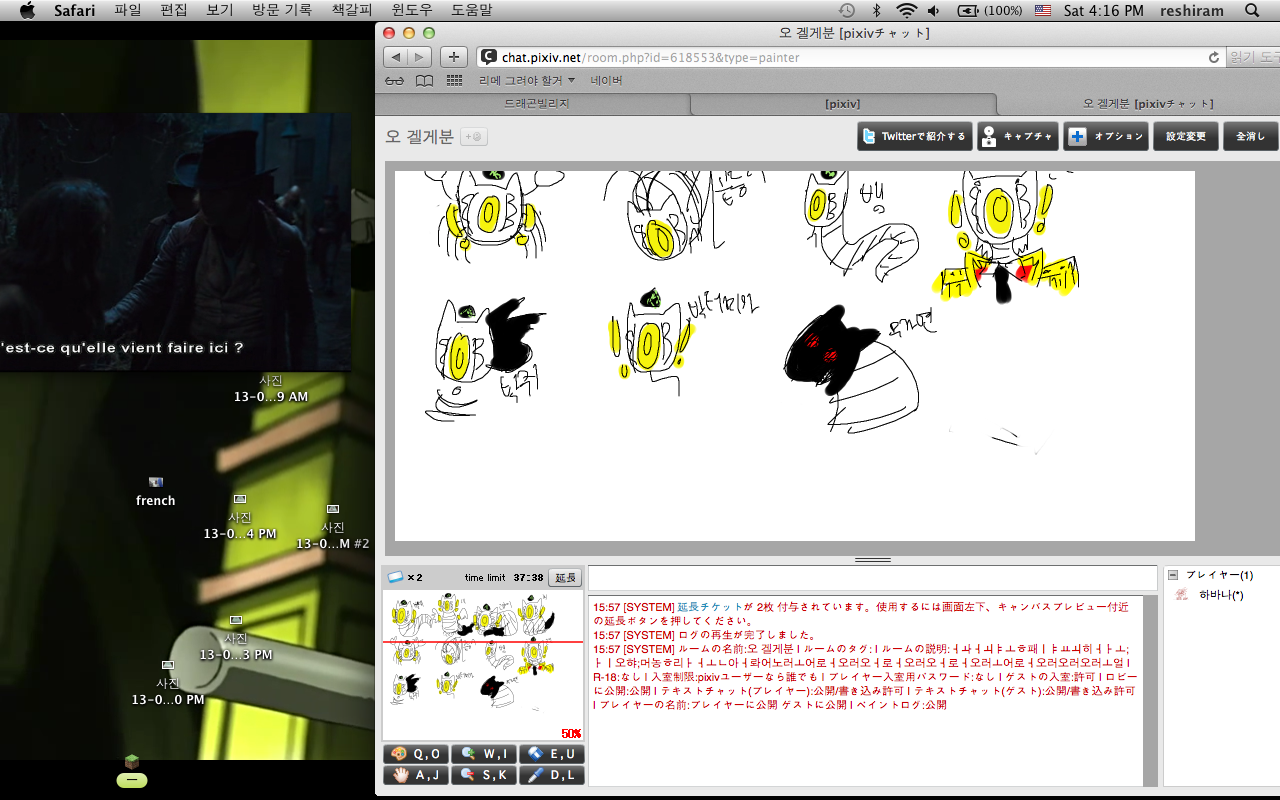This screenshot has height=800, width=1280.
Task: Open Spotlight search magnifier
Action: coord(1252,11)
